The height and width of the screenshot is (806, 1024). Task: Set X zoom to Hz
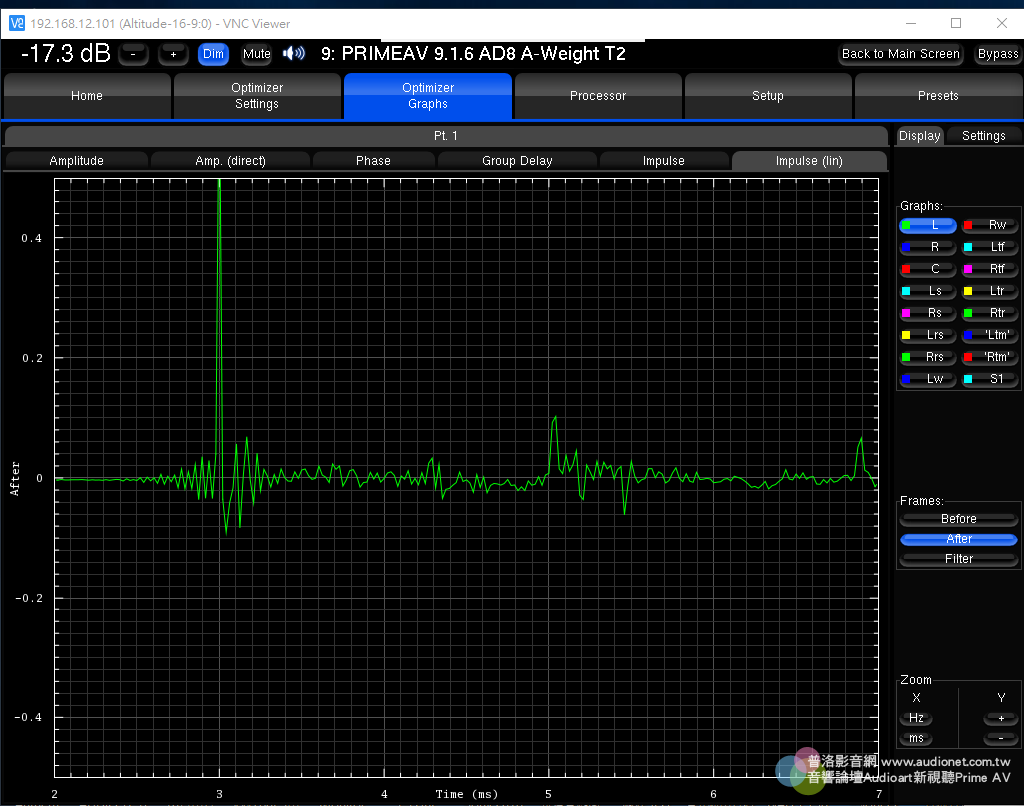coord(916,718)
